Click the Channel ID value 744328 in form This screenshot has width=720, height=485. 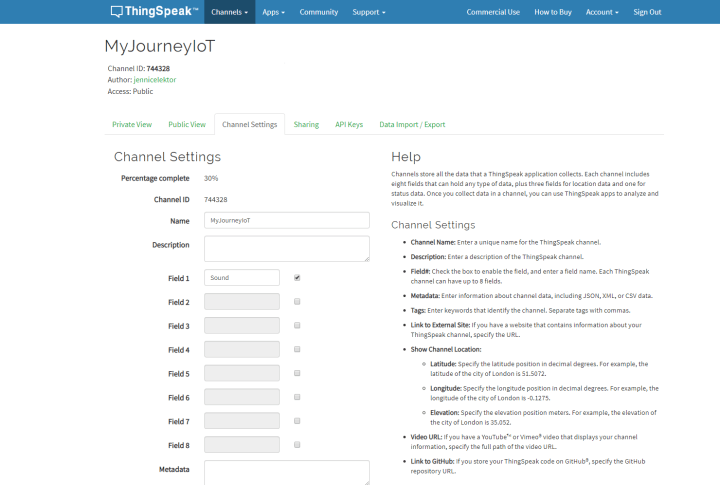[216, 199]
